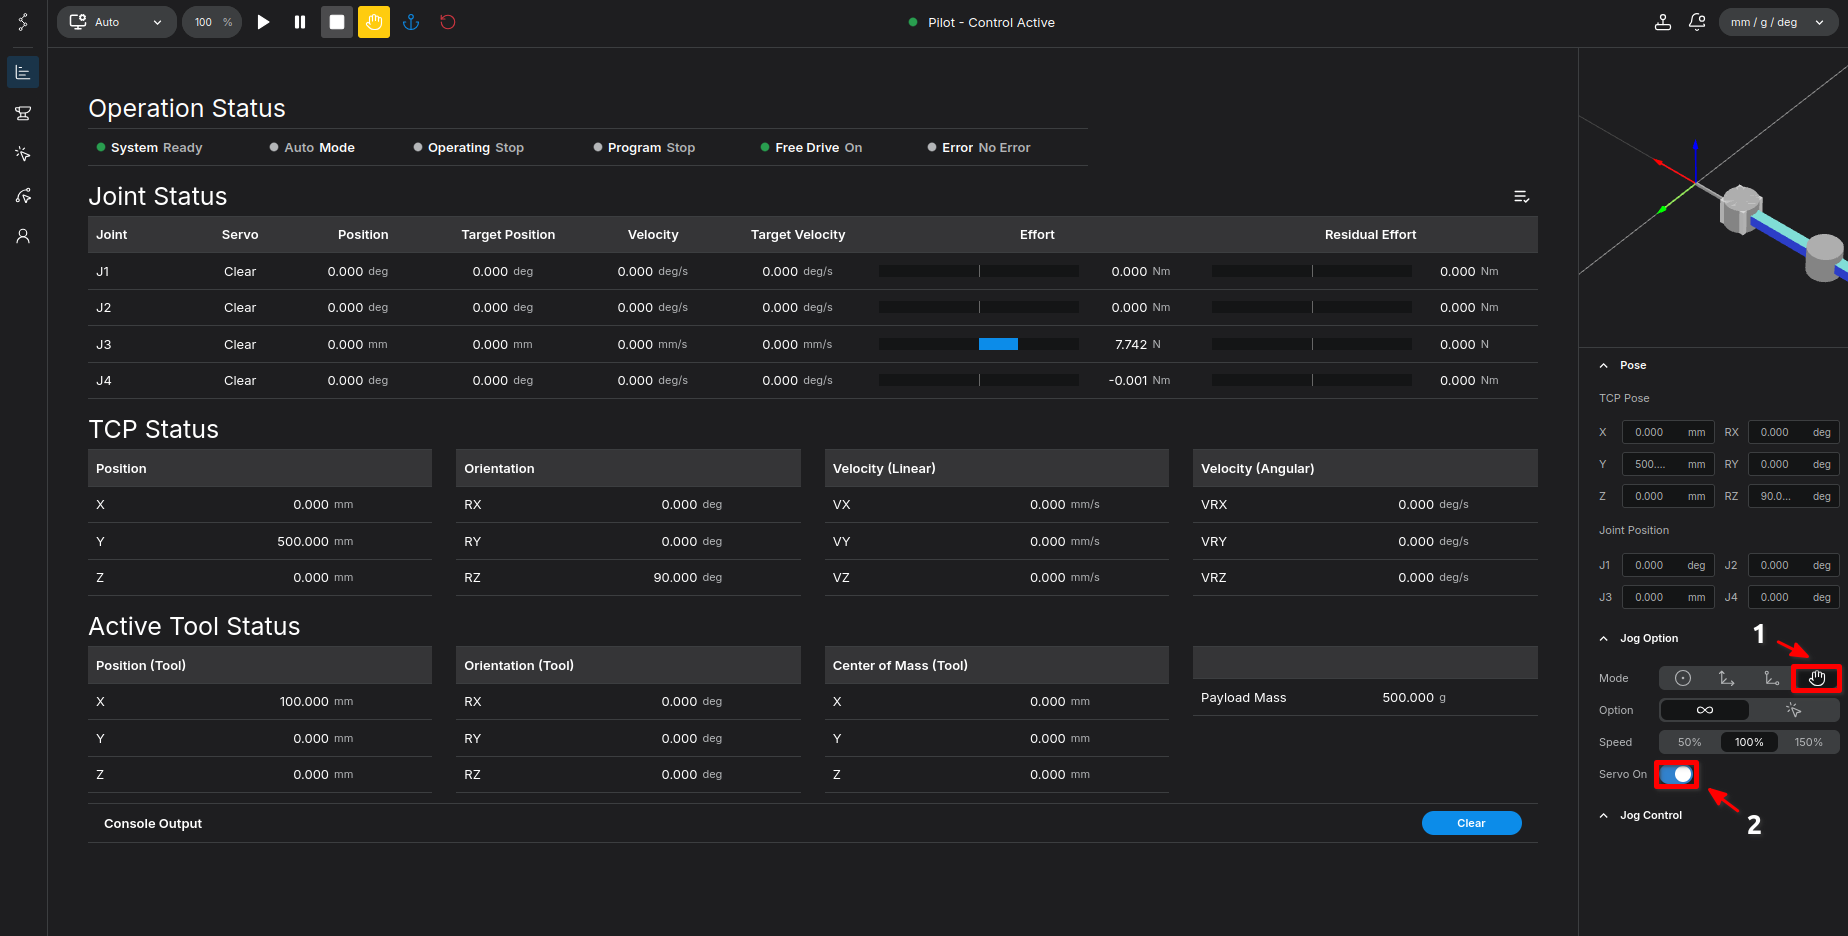This screenshot has width=1848, height=936.
Task: Open the anvil icon in the left sidebar
Action: (23, 113)
